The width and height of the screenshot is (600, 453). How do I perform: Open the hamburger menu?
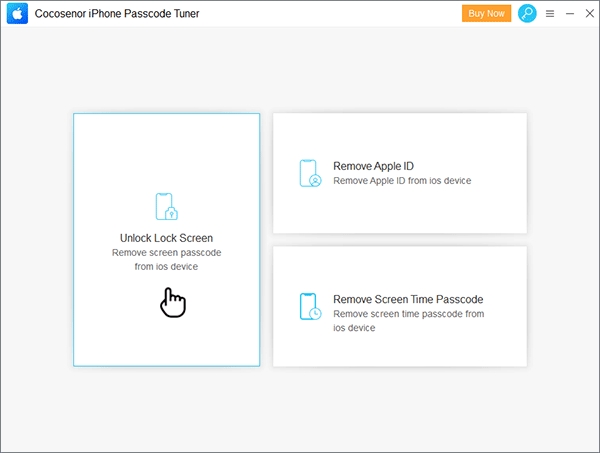tap(550, 14)
